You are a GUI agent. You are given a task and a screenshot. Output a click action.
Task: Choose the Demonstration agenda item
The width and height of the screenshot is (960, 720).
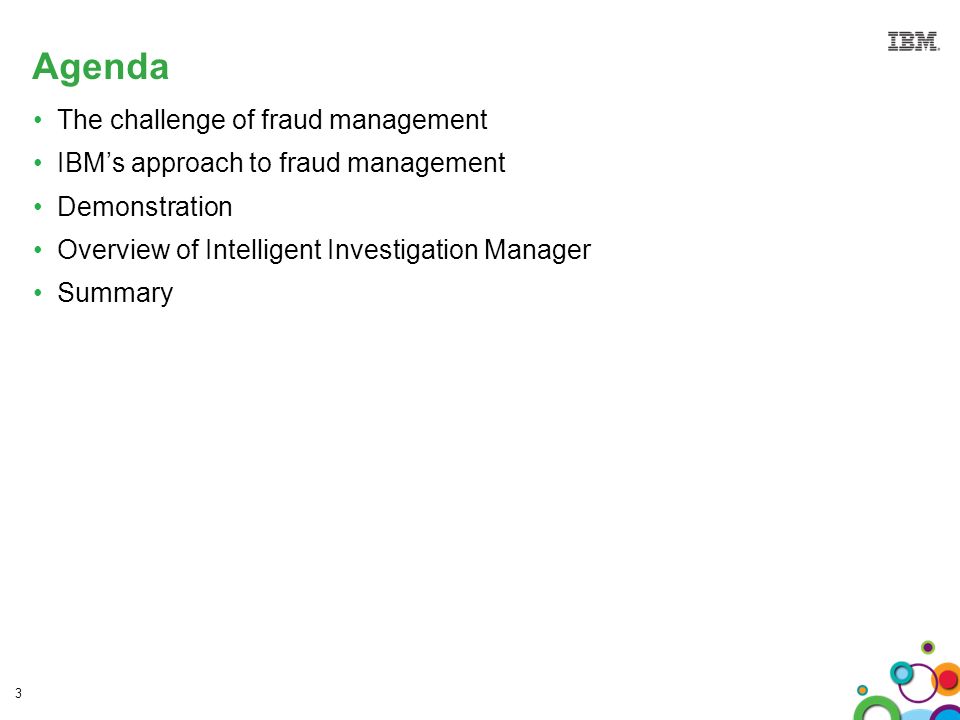(x=145, y=207)
